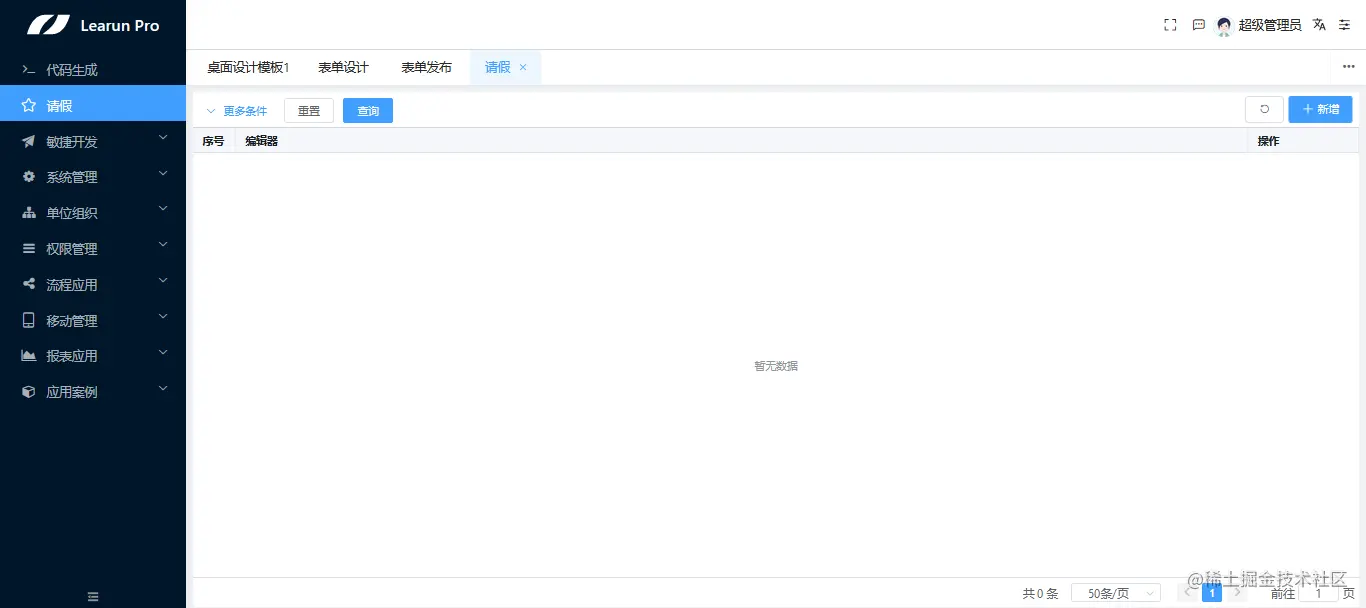Click the blue 查询 search button
The width and height of the screenshot is (1366, 608).
pos(367,110)
